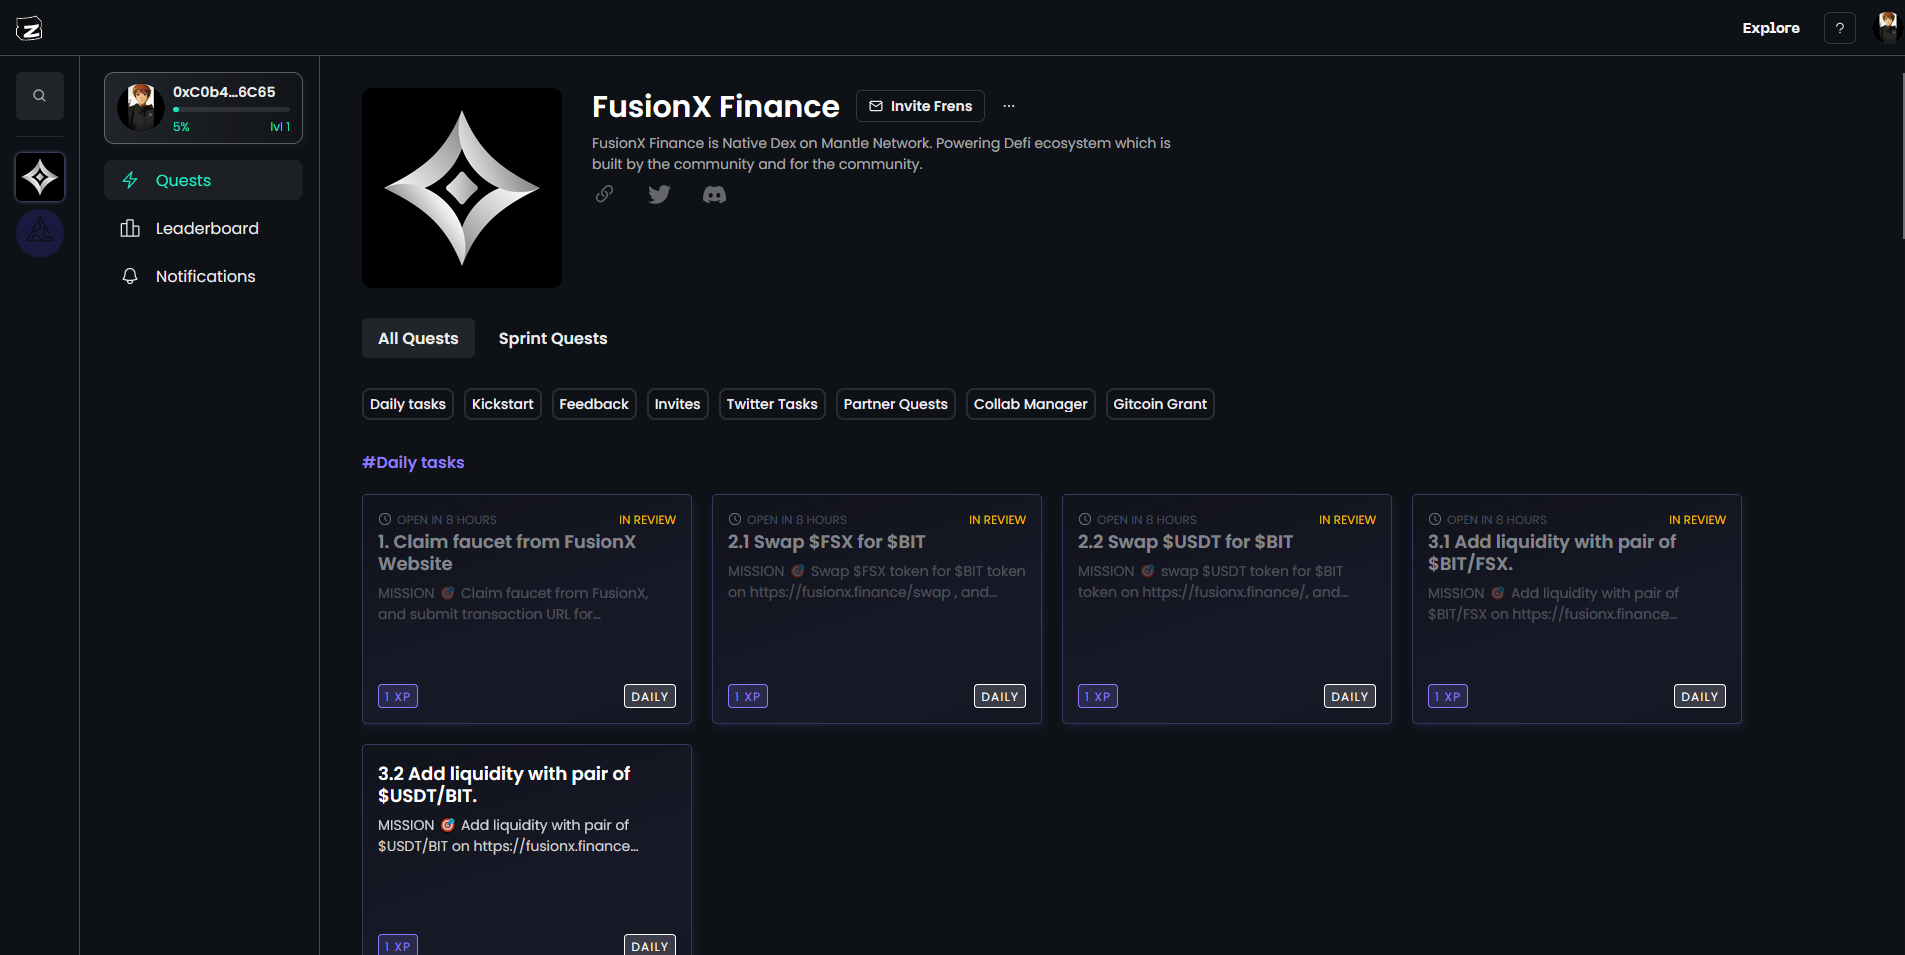The width and height of the screenshot is (1905, 955).
Task: Open the search icon in left sidebar
Action: pos(40,96)
